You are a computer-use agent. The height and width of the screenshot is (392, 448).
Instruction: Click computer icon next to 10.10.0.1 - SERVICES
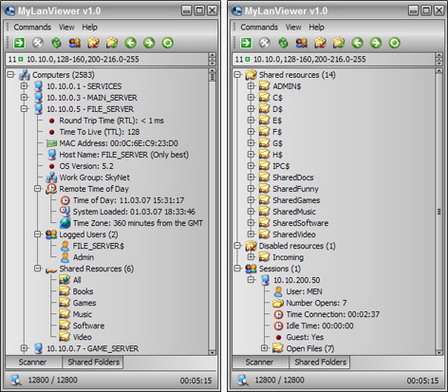38,86
